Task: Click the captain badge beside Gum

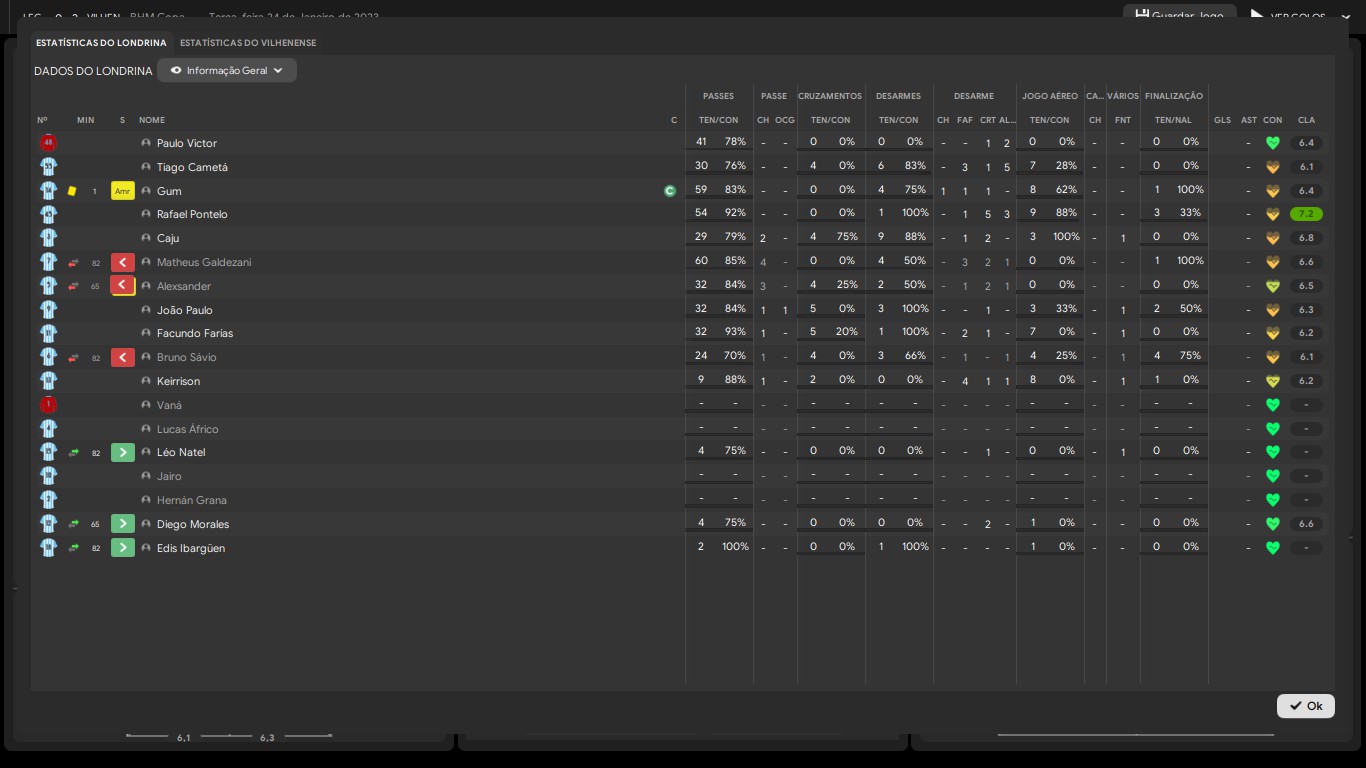Action: [x=670, y=191]
